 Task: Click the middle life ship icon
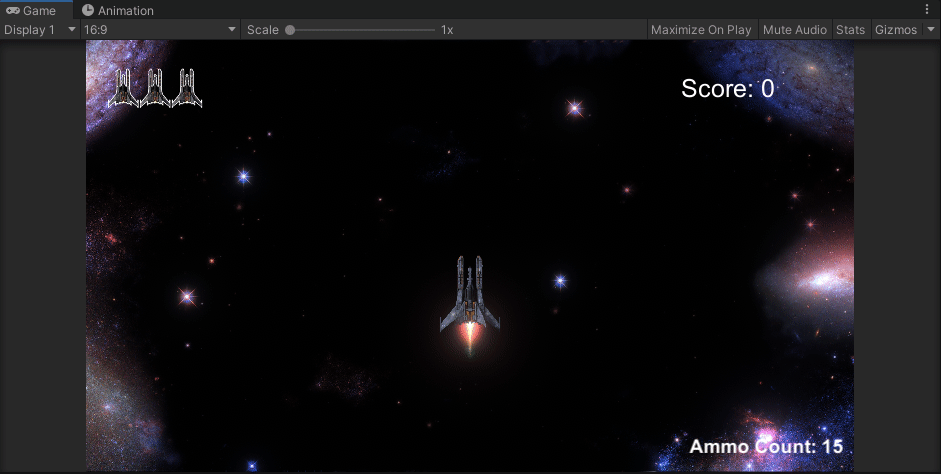click(155, 88)
